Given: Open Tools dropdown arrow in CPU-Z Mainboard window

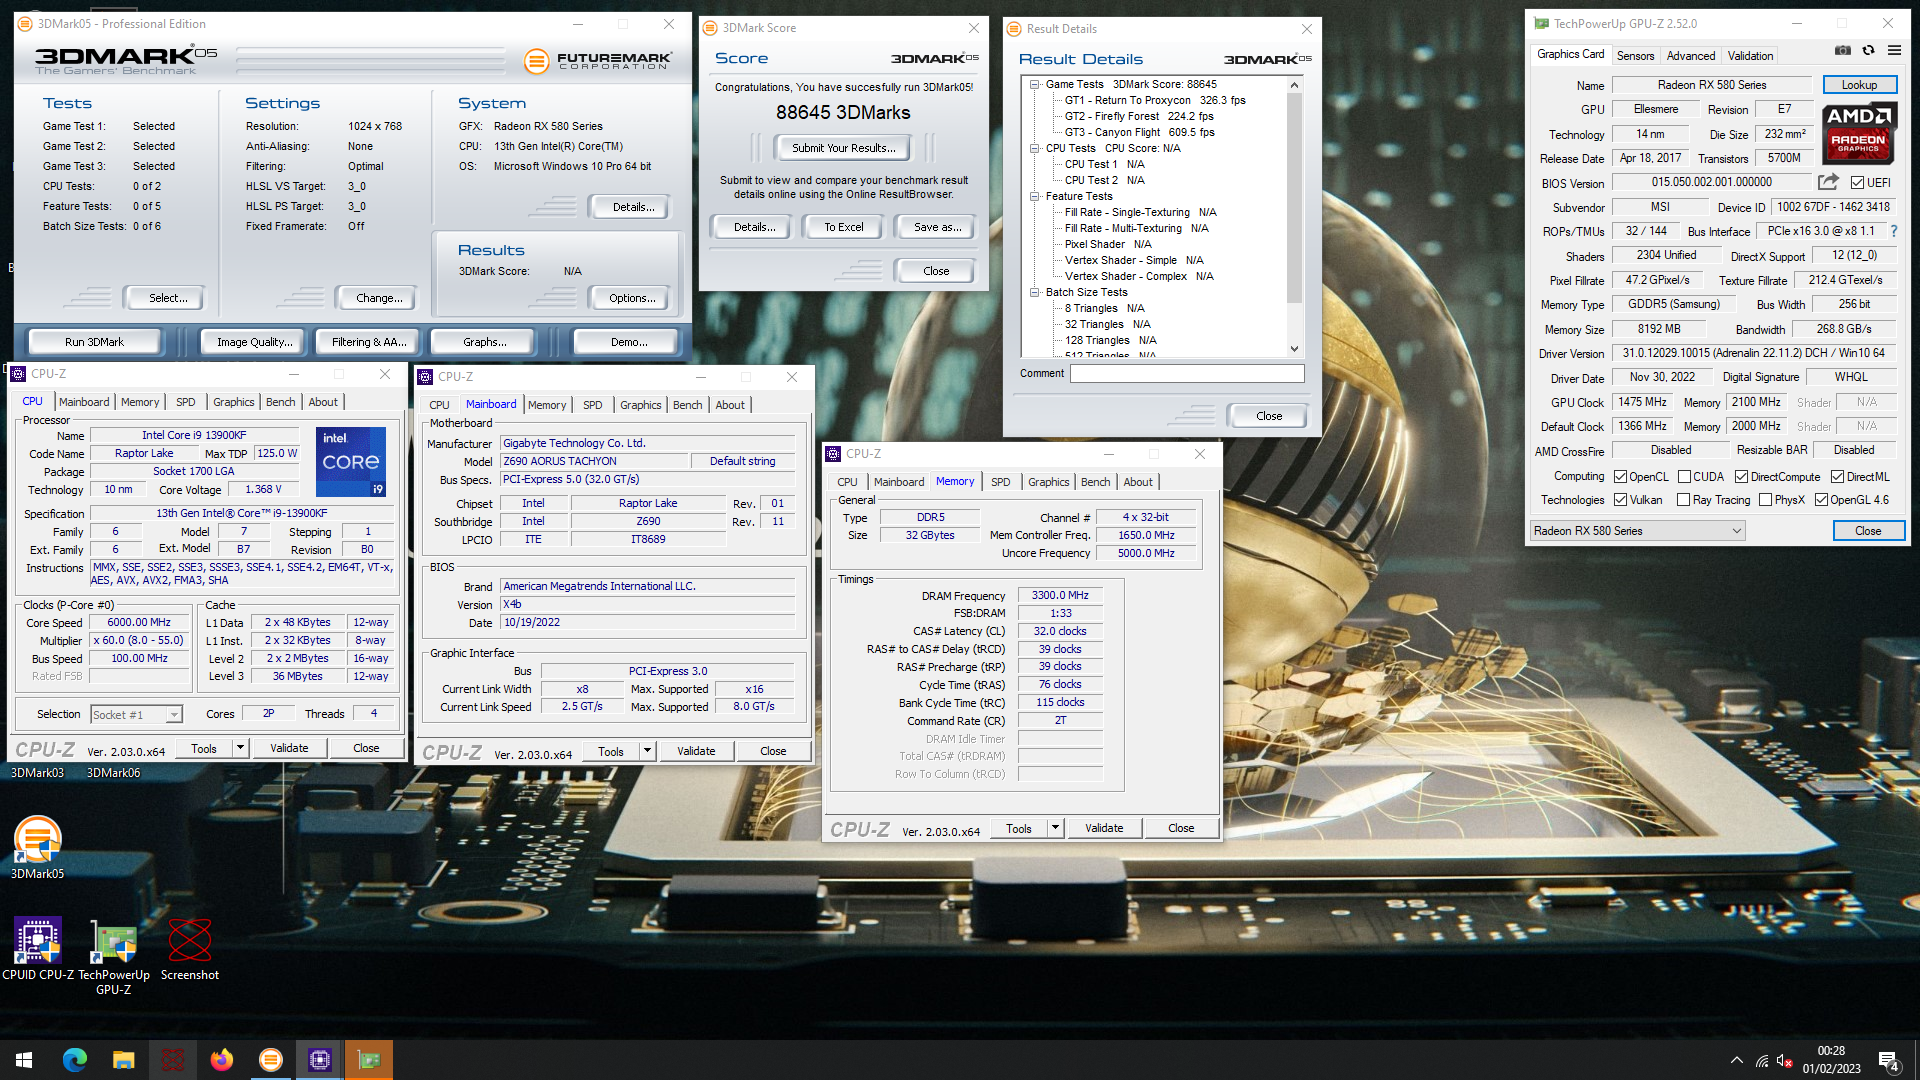Looking at the screenshot, I should pos(647,751).
